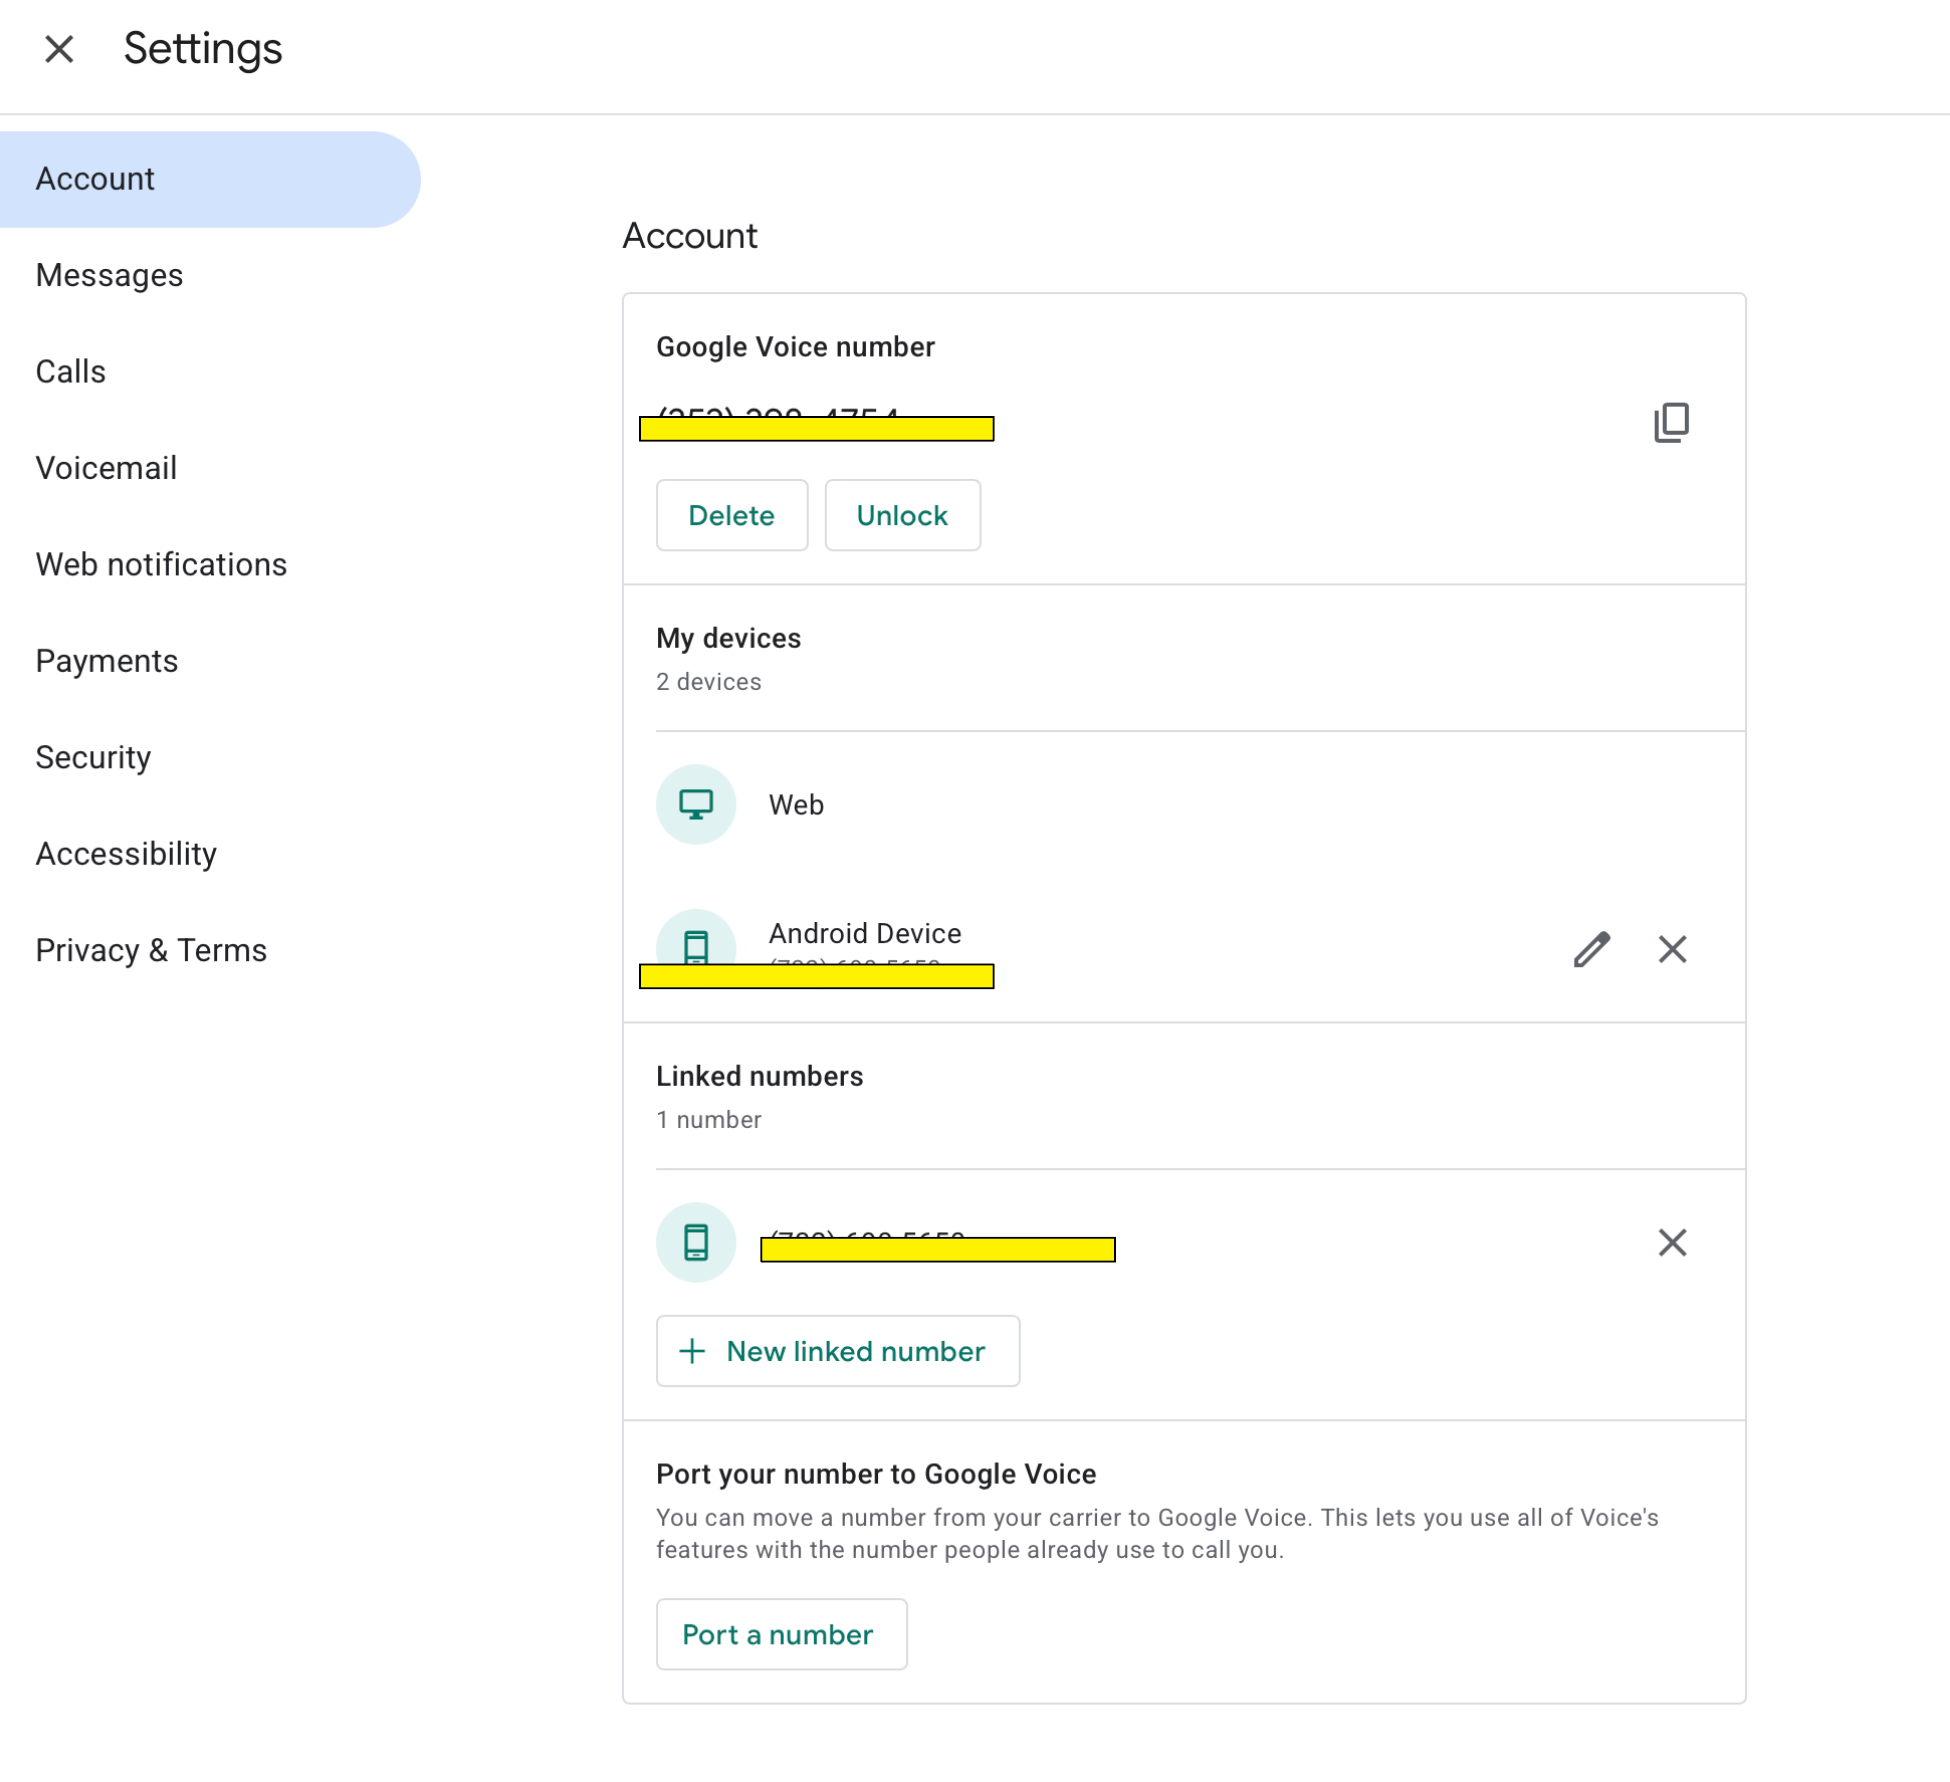
Task: Select Payments in the sidebar
Action: 106,661
